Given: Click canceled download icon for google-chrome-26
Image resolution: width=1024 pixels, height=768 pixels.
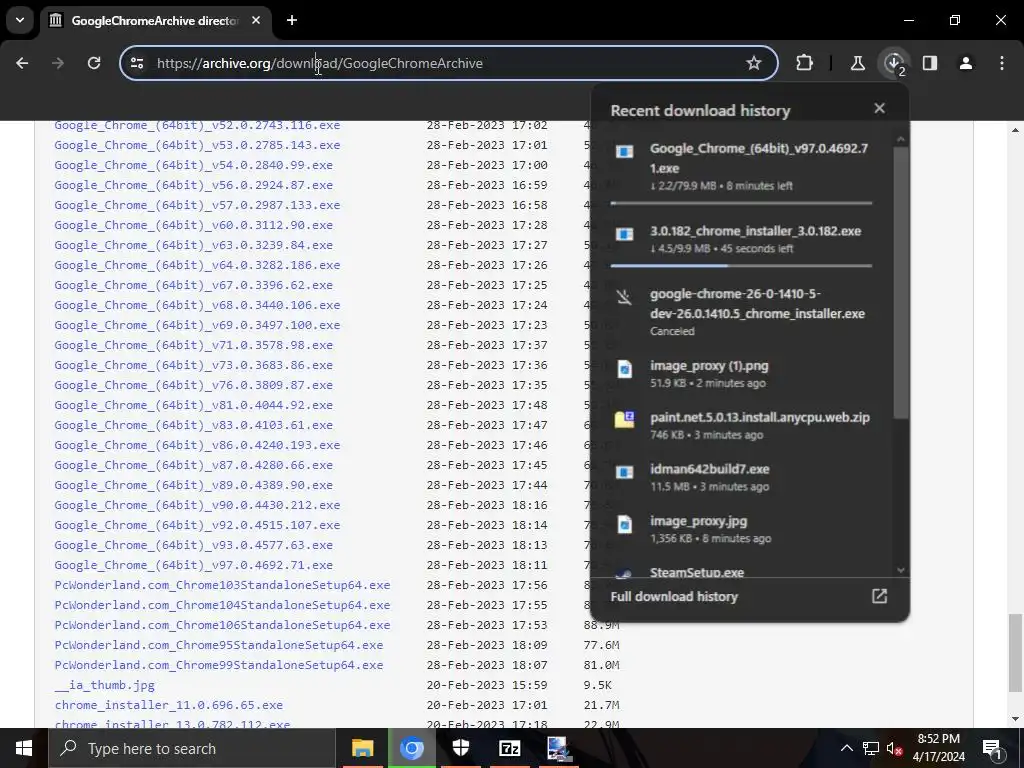Looking at the screenshot, I should (624, 298).
